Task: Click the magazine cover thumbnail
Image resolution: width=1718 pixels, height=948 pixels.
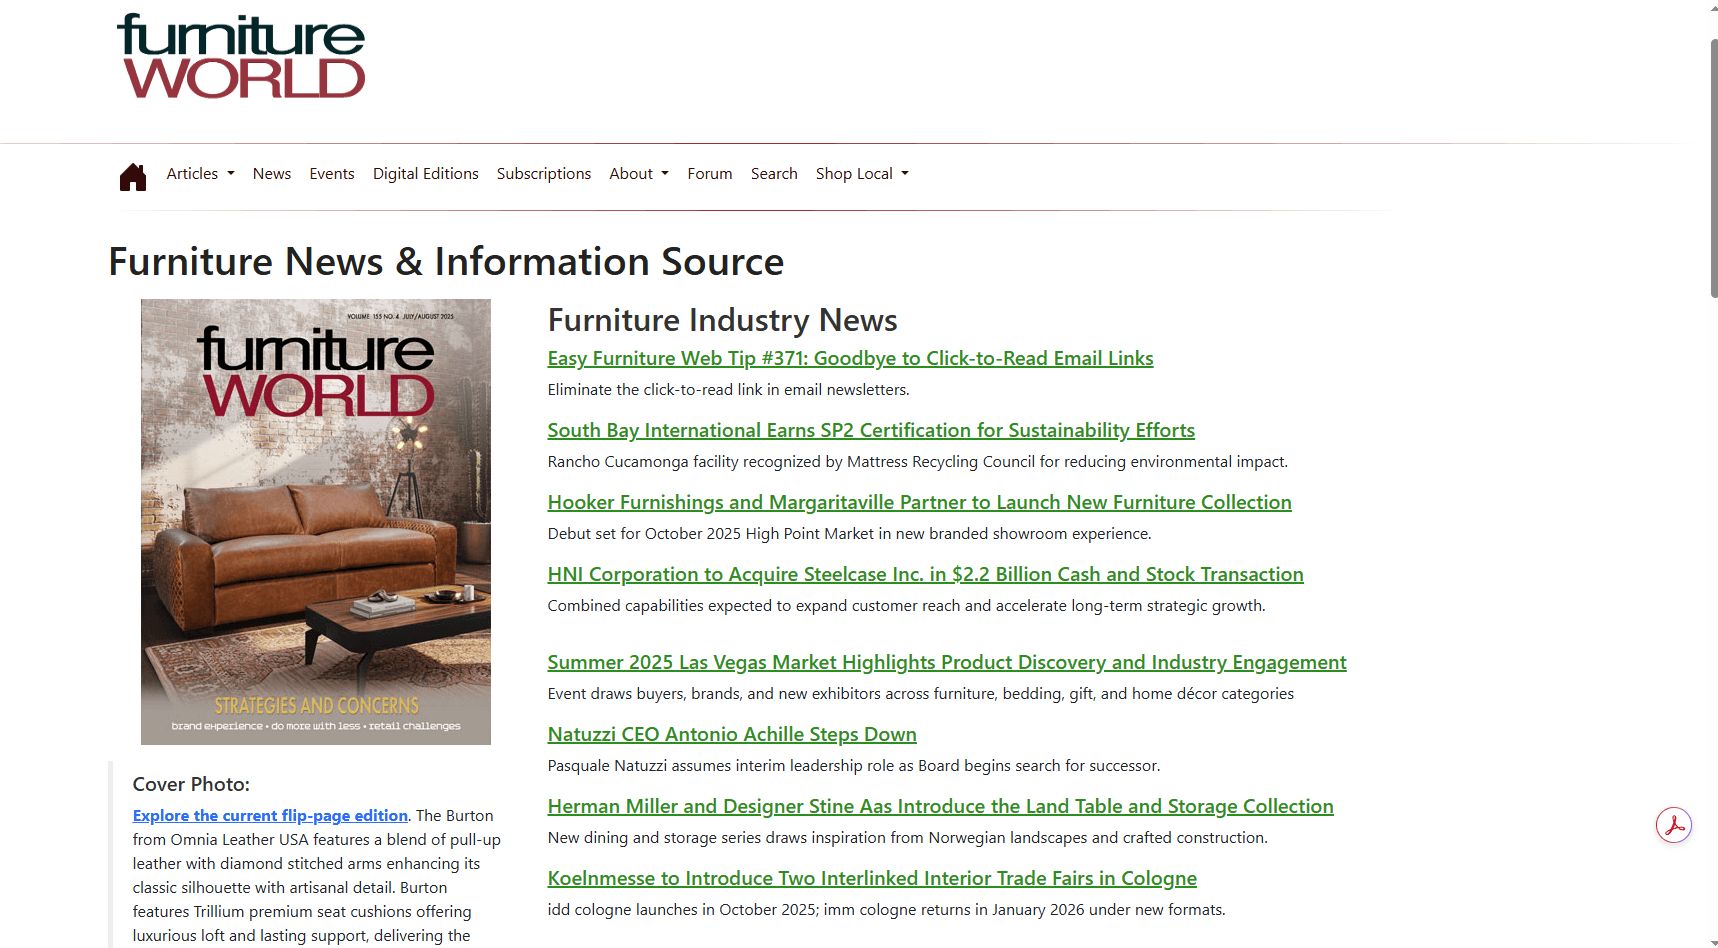Action: click(x=315, y=520)
